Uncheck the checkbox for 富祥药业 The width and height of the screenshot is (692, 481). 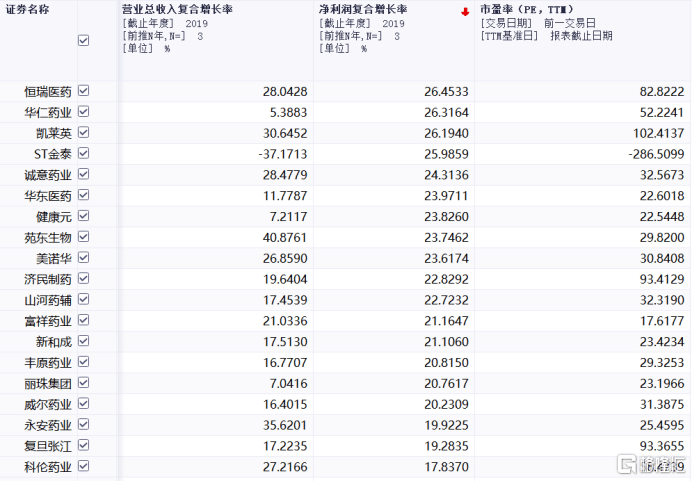pos(83,320)
